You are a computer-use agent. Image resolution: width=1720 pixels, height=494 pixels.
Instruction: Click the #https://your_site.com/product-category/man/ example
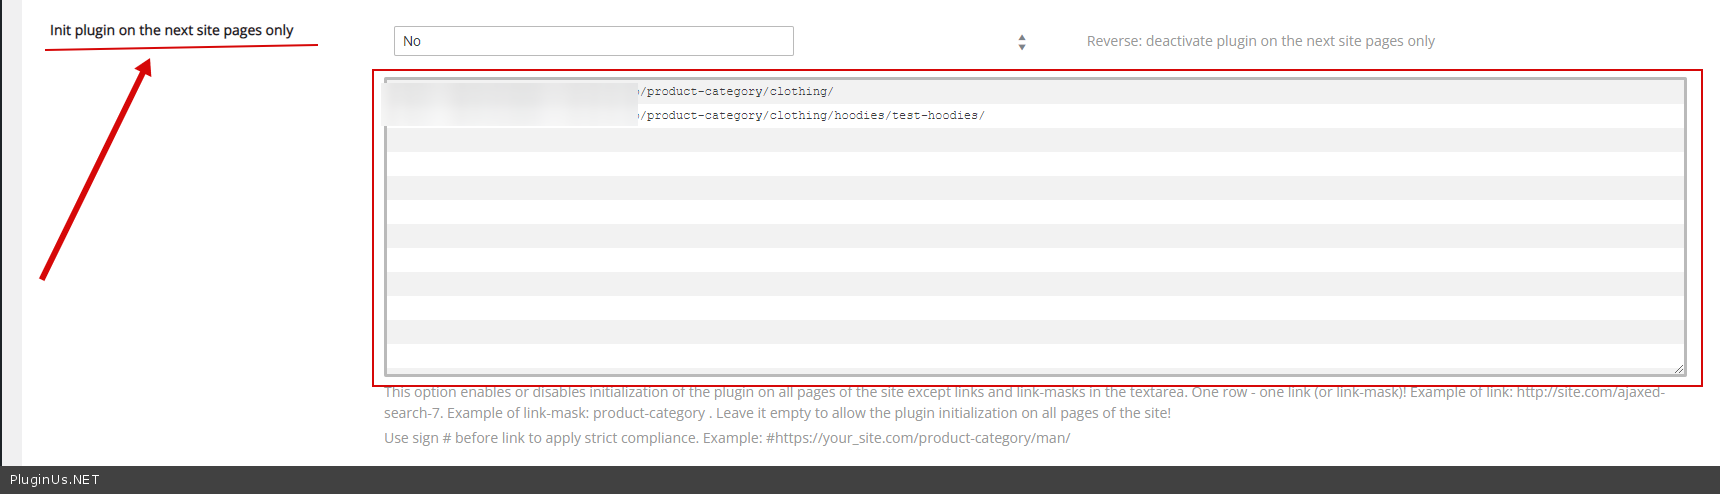[x=917, y=438]
